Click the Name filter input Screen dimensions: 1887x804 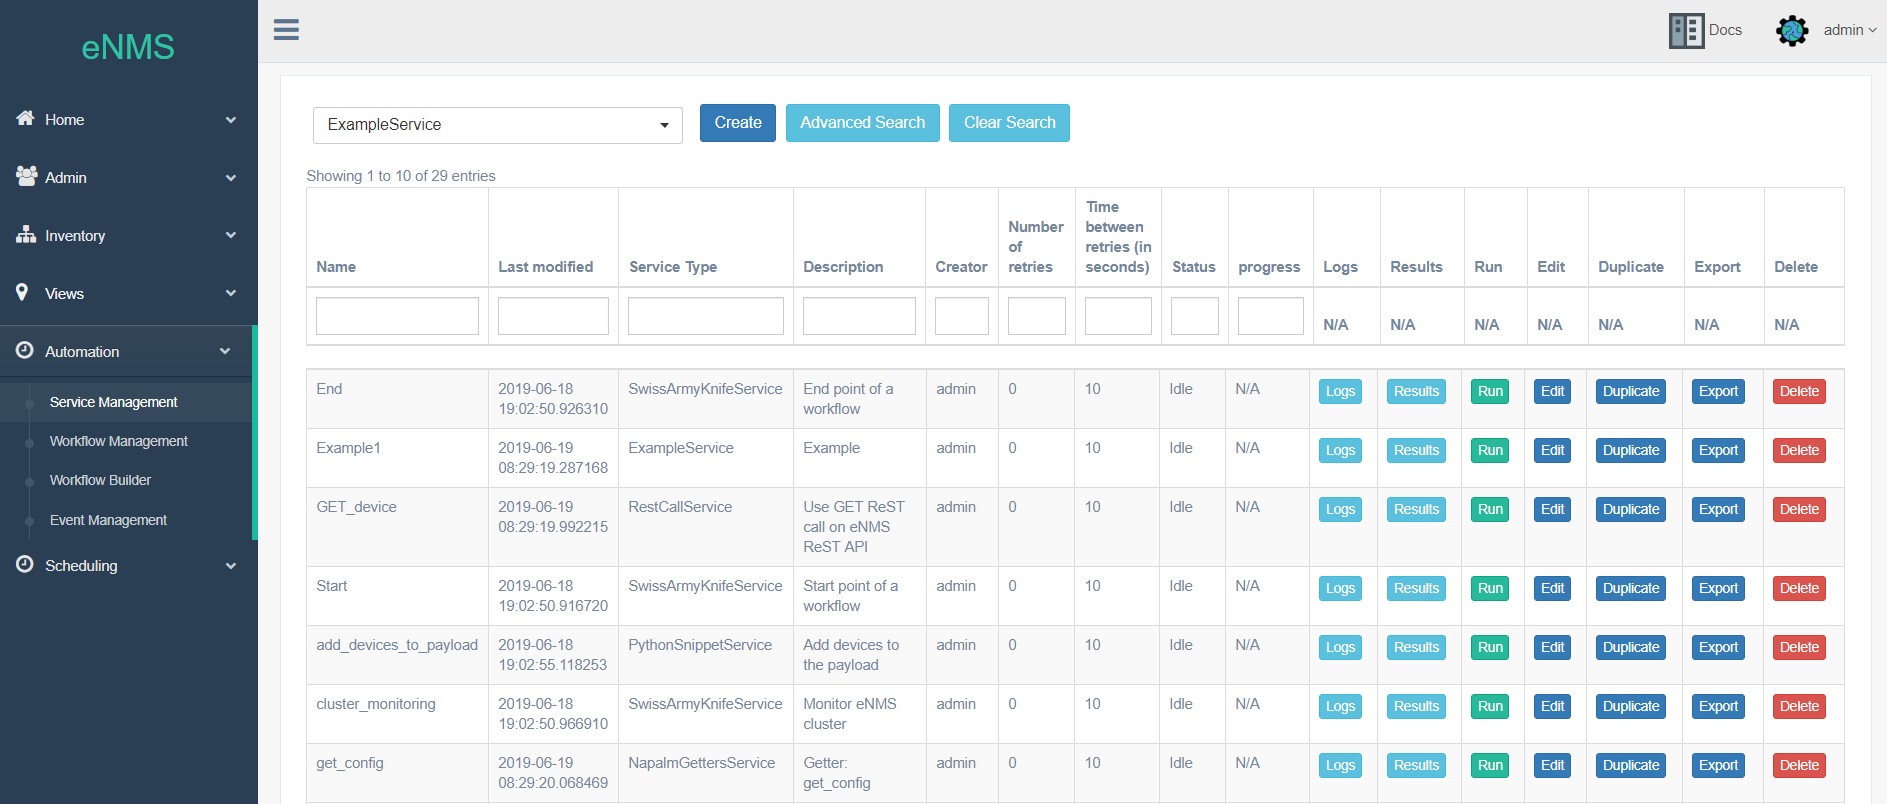(397, 316)
